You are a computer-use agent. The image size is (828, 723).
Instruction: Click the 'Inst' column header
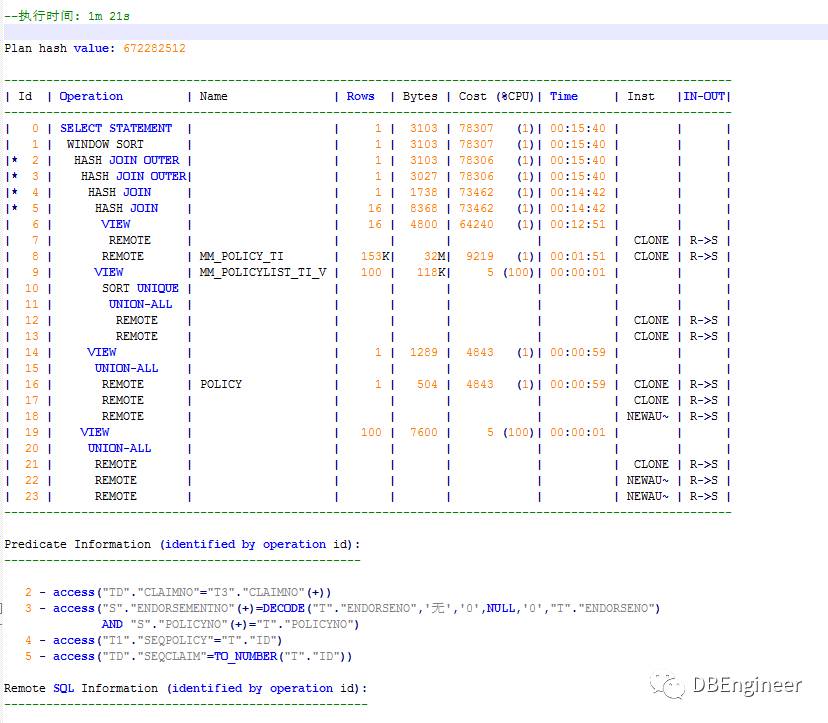[x=641, y=96]
